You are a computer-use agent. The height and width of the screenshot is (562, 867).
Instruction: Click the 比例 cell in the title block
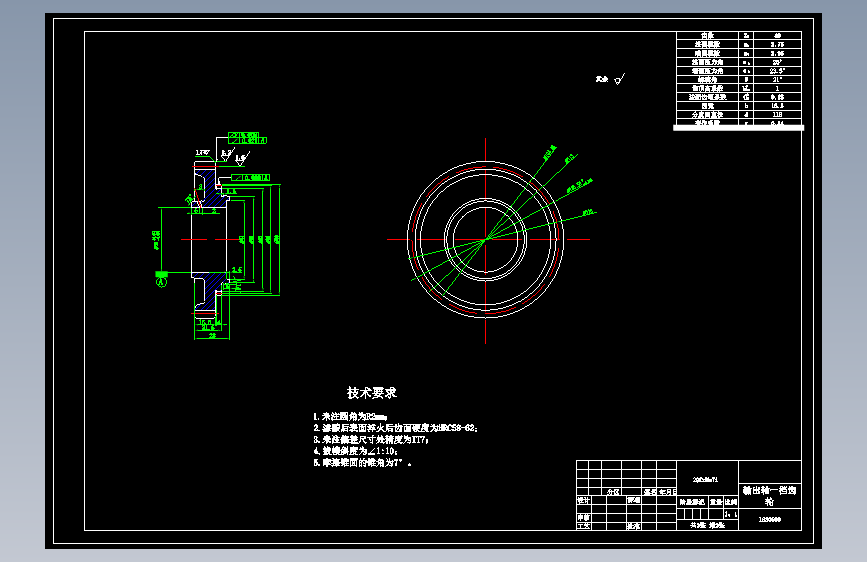(x=731, y=502)
